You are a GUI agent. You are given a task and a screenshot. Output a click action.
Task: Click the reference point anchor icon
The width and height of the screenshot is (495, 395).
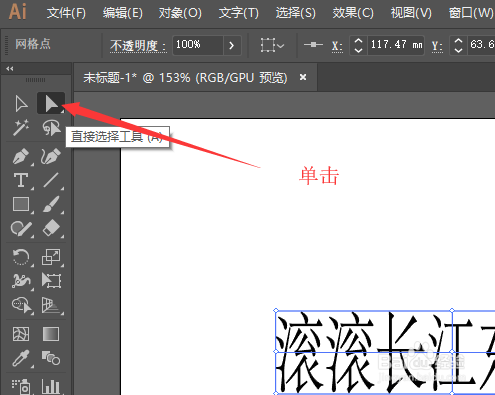click(x=313, y=45)
